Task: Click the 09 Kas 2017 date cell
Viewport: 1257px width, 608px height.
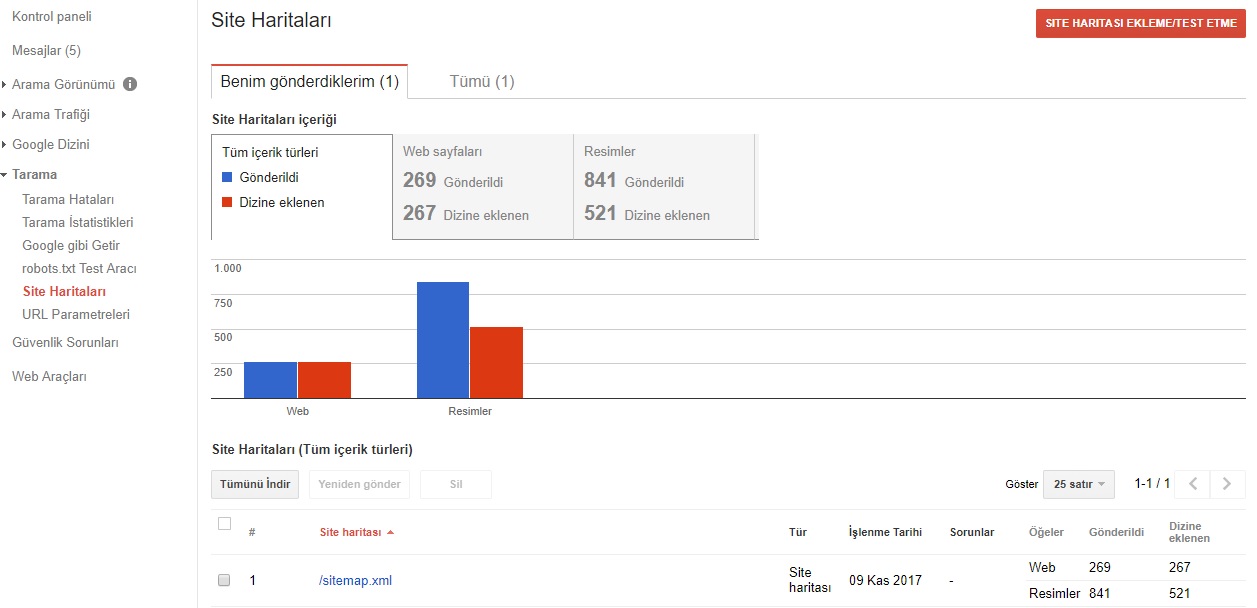Action: click(x=885, y=581)
